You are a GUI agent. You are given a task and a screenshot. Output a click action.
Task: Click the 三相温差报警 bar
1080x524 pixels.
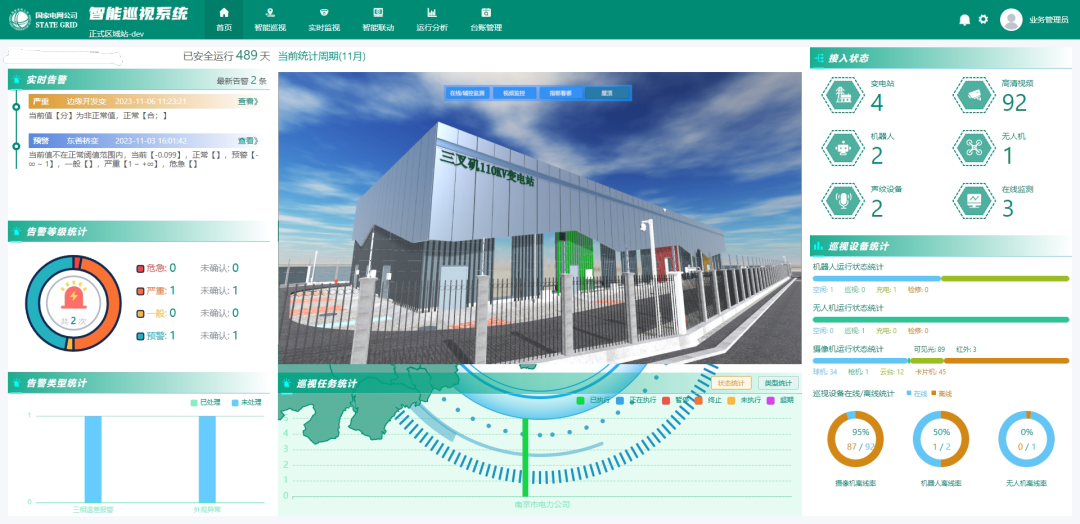93,459
